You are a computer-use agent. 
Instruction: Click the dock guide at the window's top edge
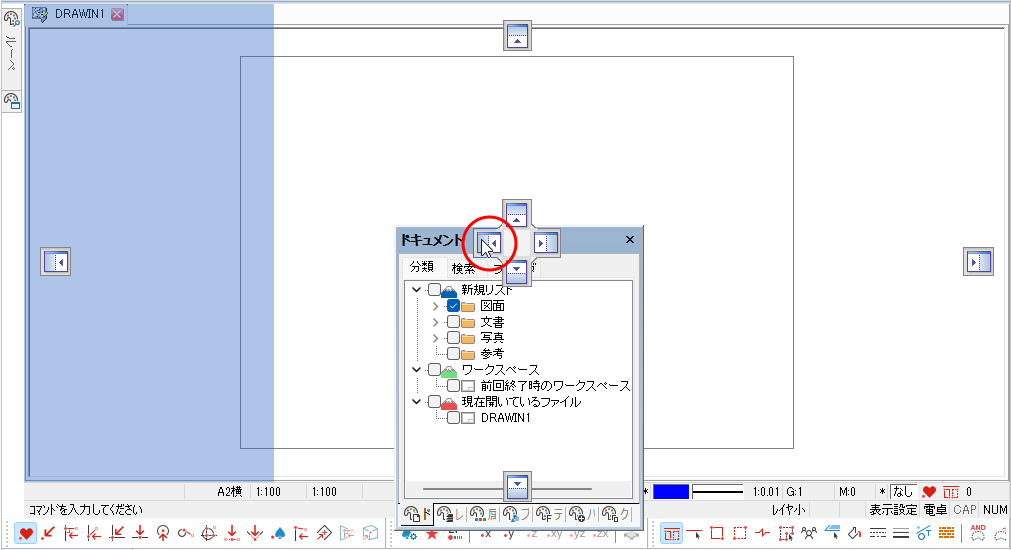[x=517, y=35]
